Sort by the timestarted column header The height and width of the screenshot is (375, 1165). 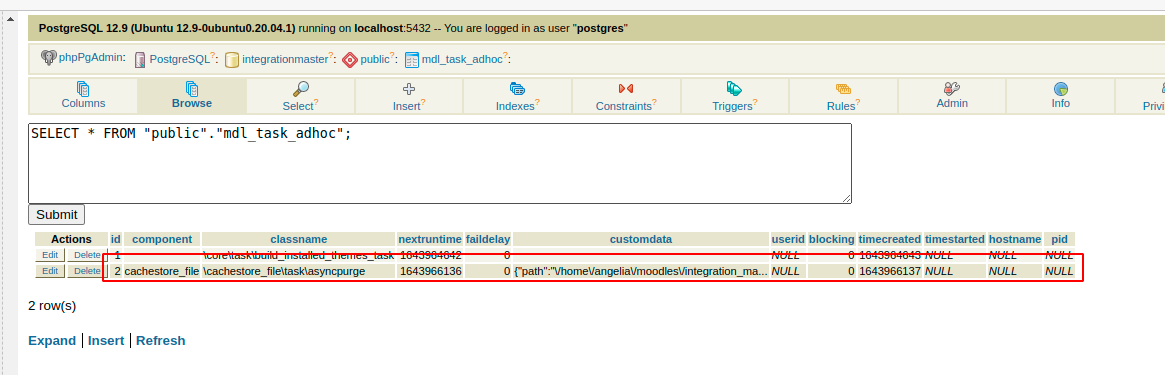click(x=955, y=239)
